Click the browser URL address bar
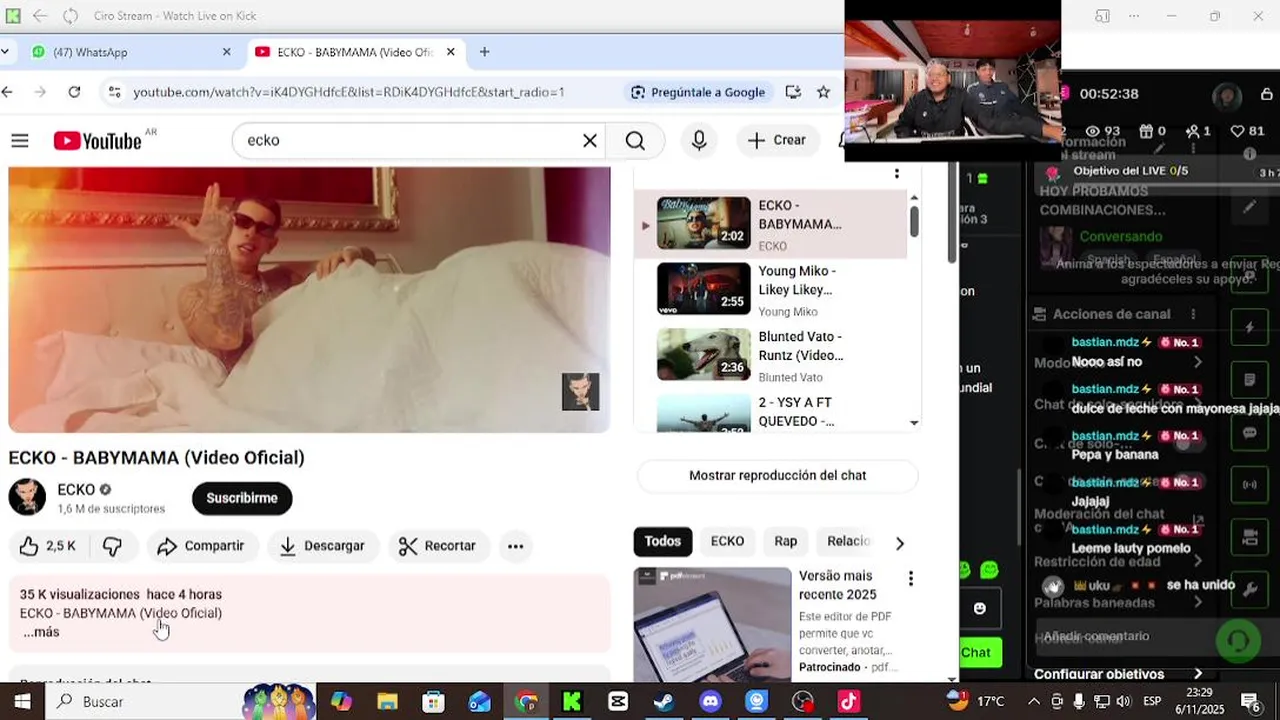The width and height of the screenshot is (1280, 720). 349,92
